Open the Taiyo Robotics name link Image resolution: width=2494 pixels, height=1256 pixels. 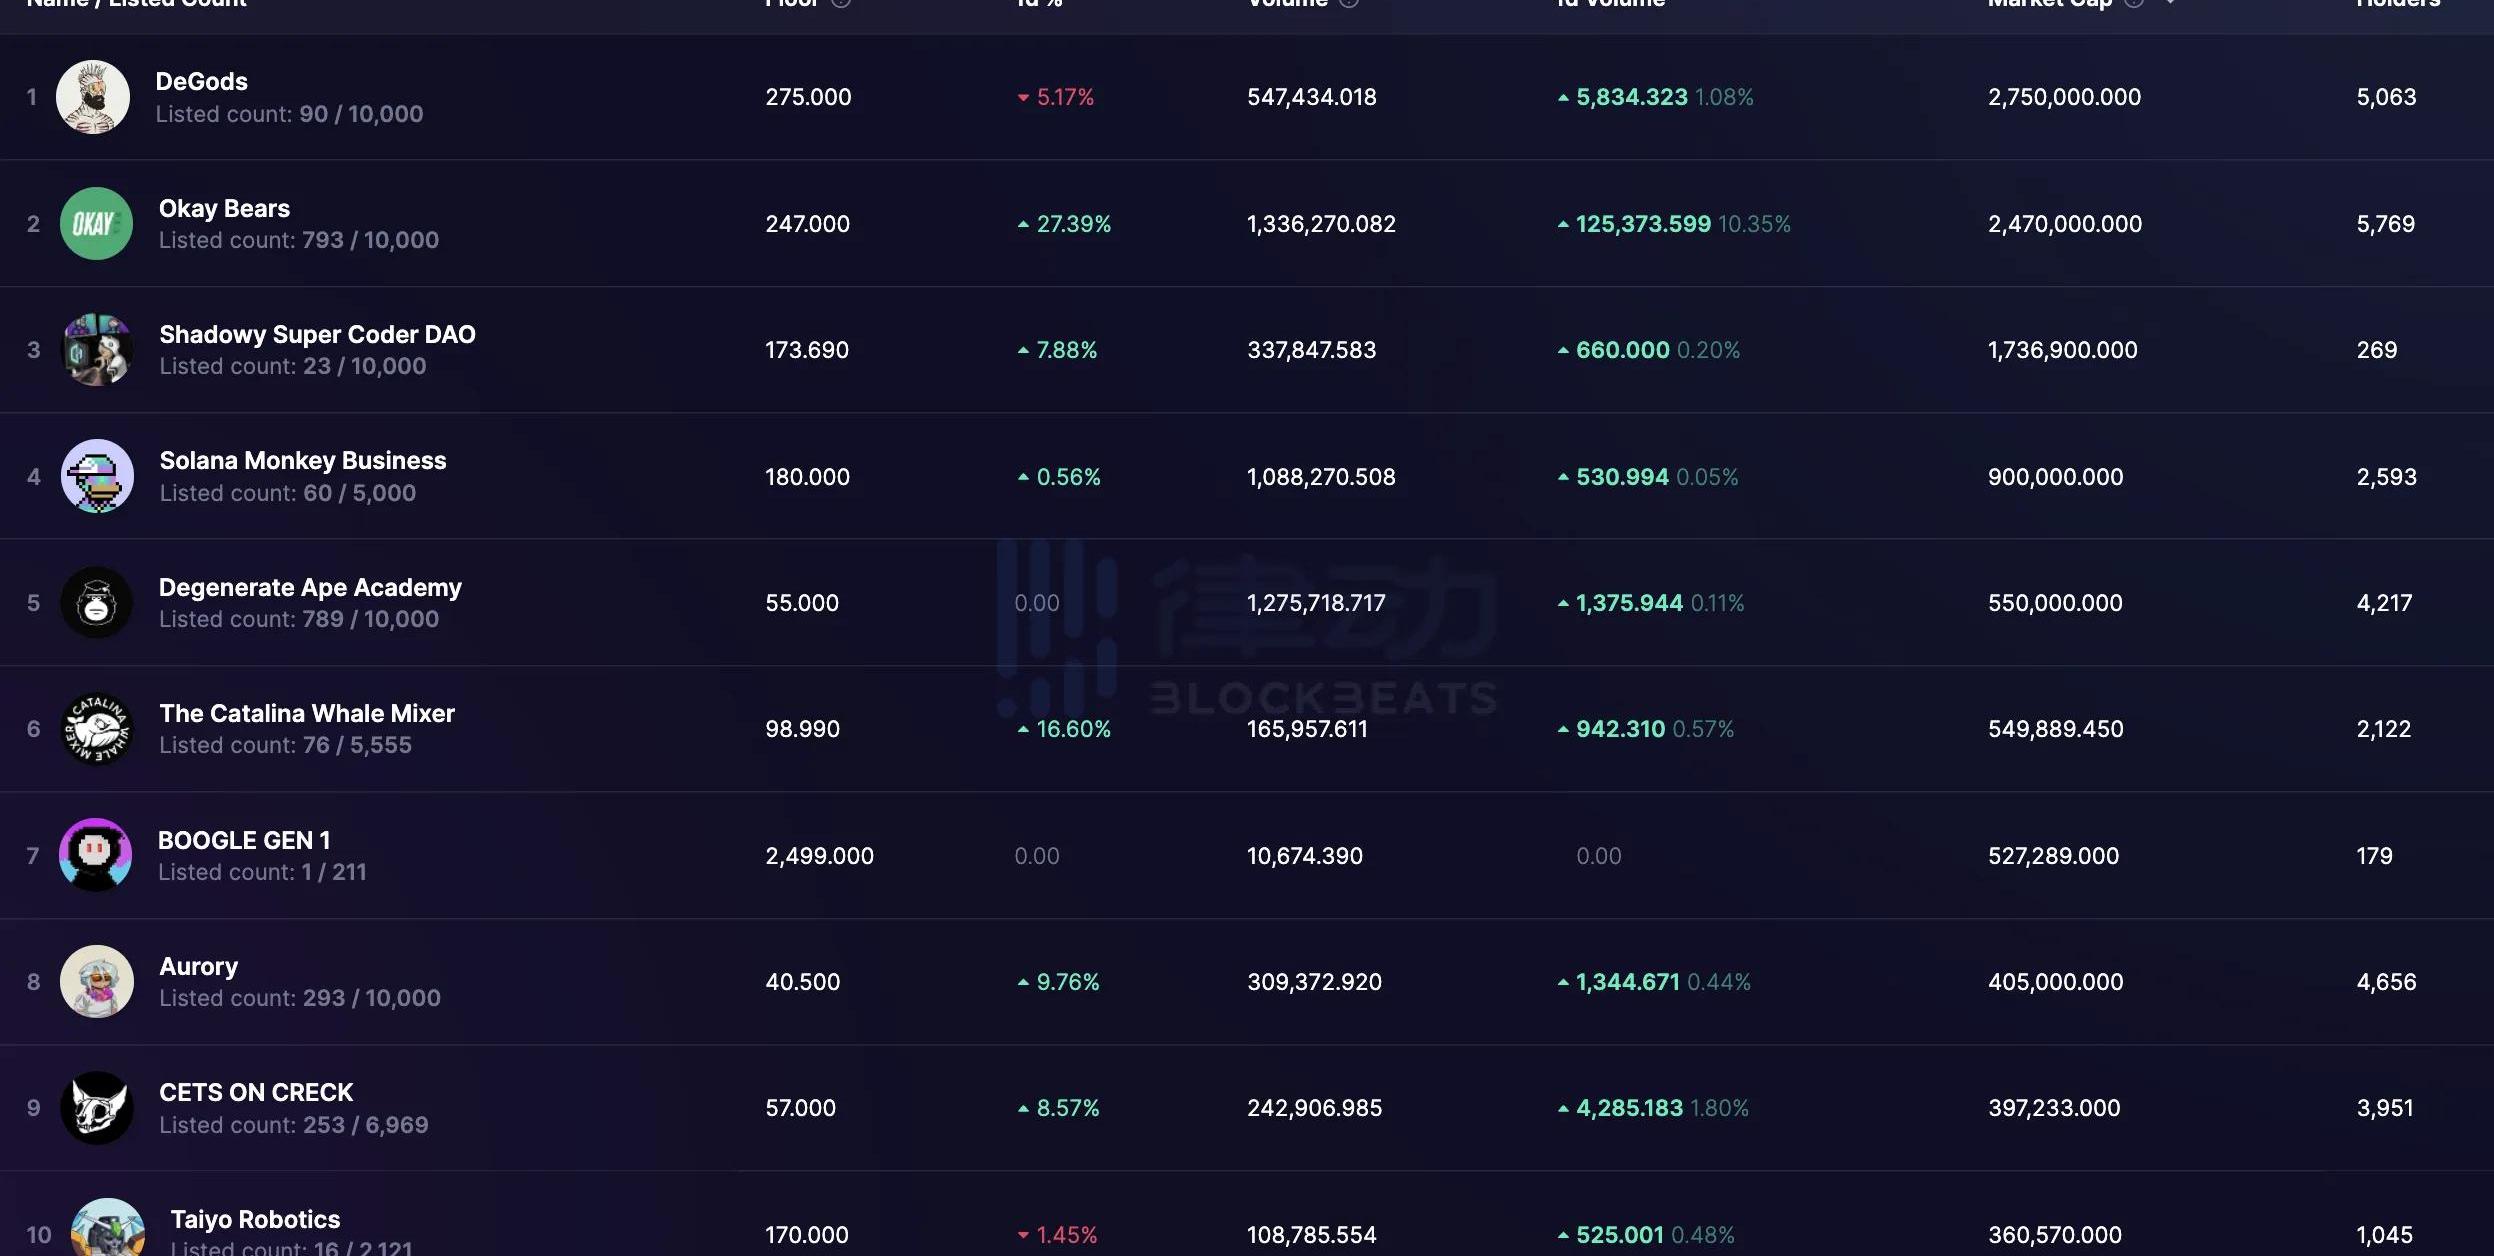coord(255,1219)
